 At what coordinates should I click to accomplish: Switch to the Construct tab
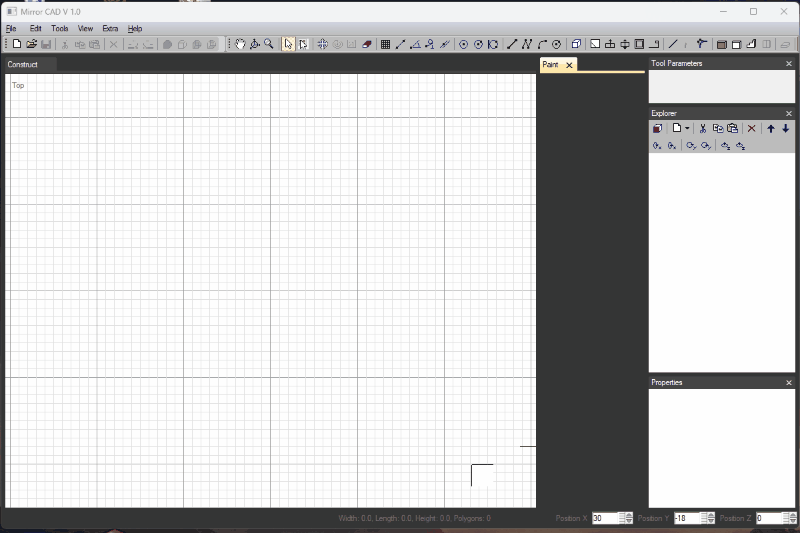pos(23,65)
